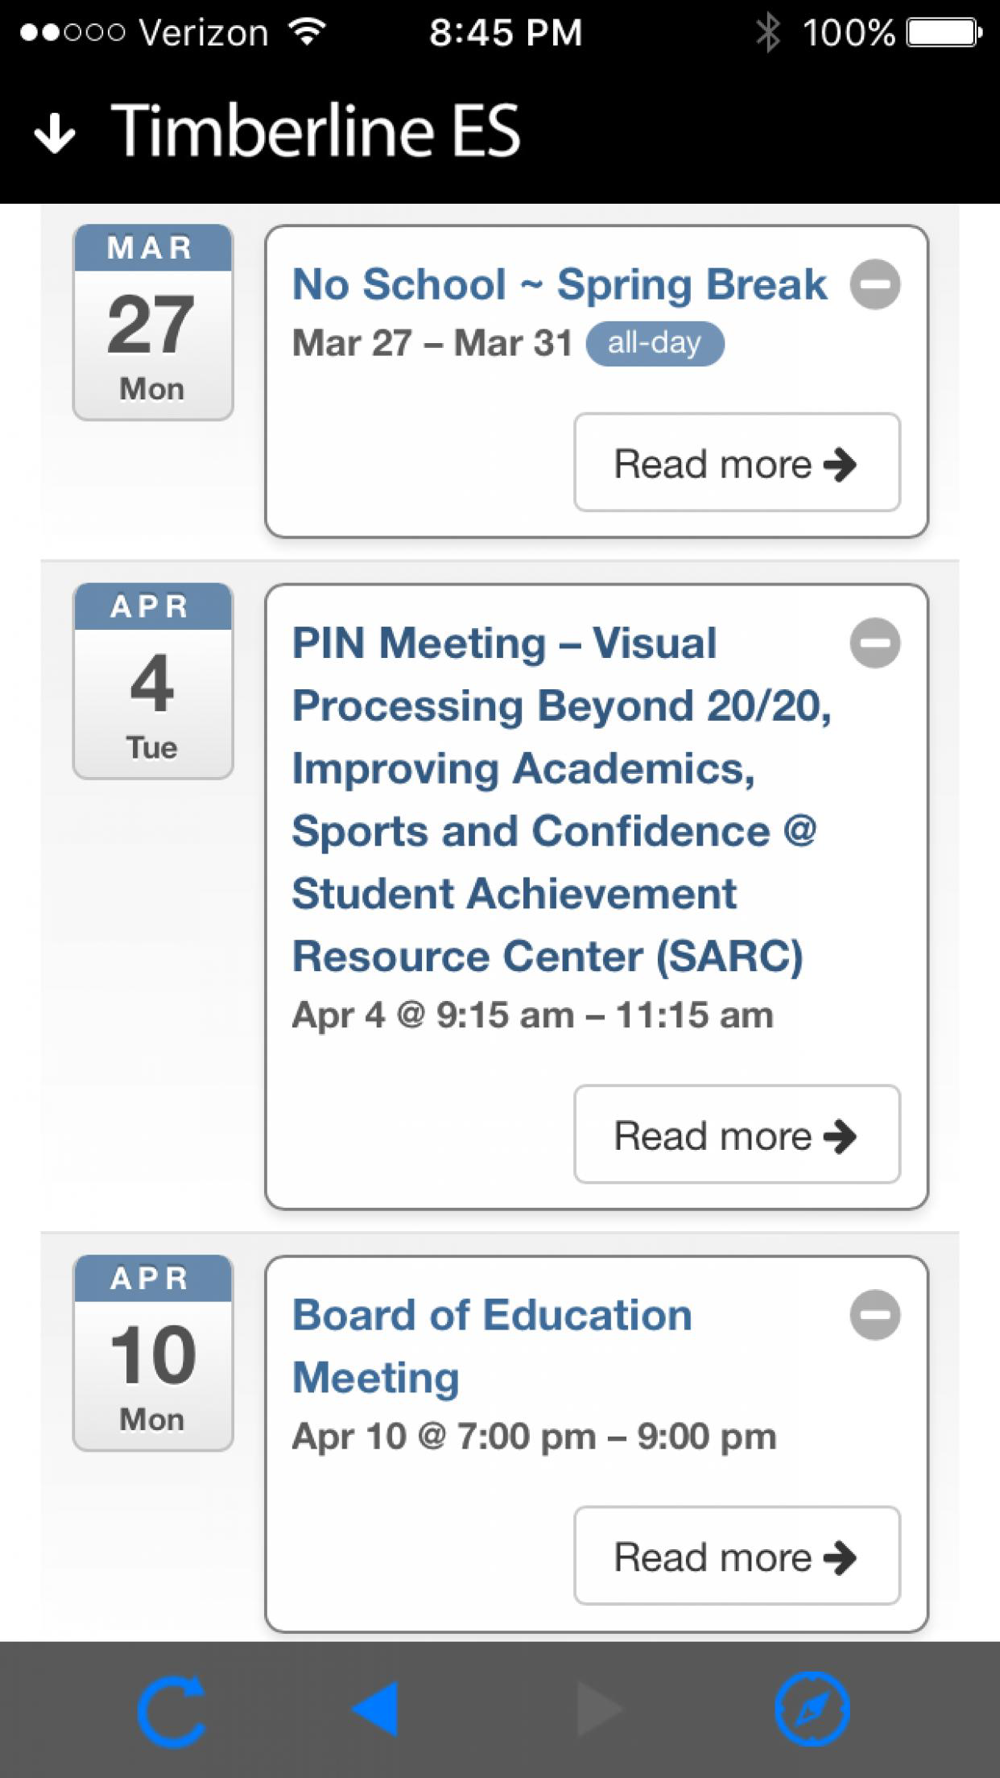The width and height of the screenshot is (1000, 1778).
Task: Tap the battery indicator icon
Action: [945, 33]
